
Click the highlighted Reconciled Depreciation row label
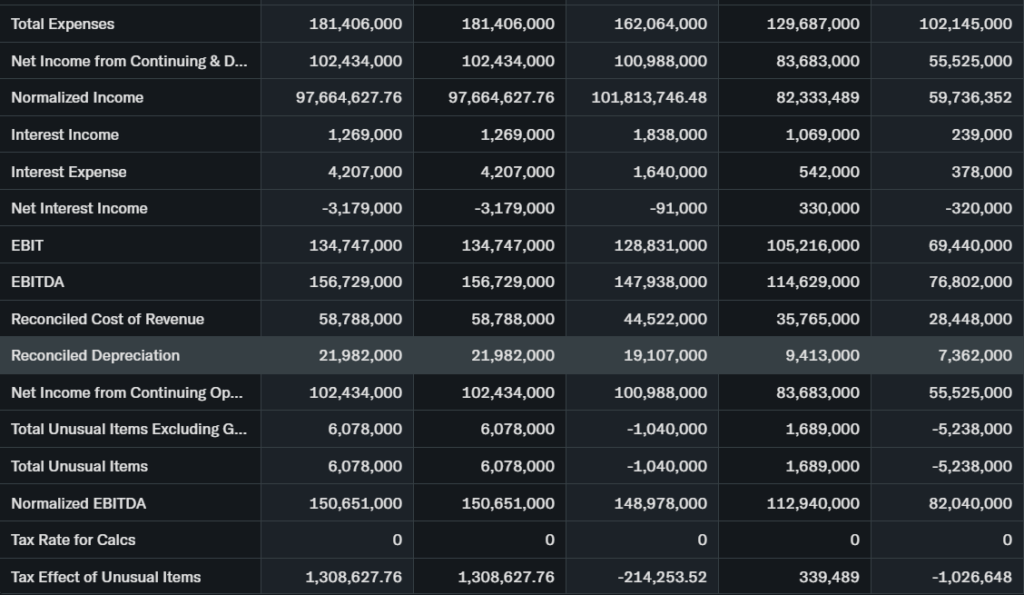[95, 356]
